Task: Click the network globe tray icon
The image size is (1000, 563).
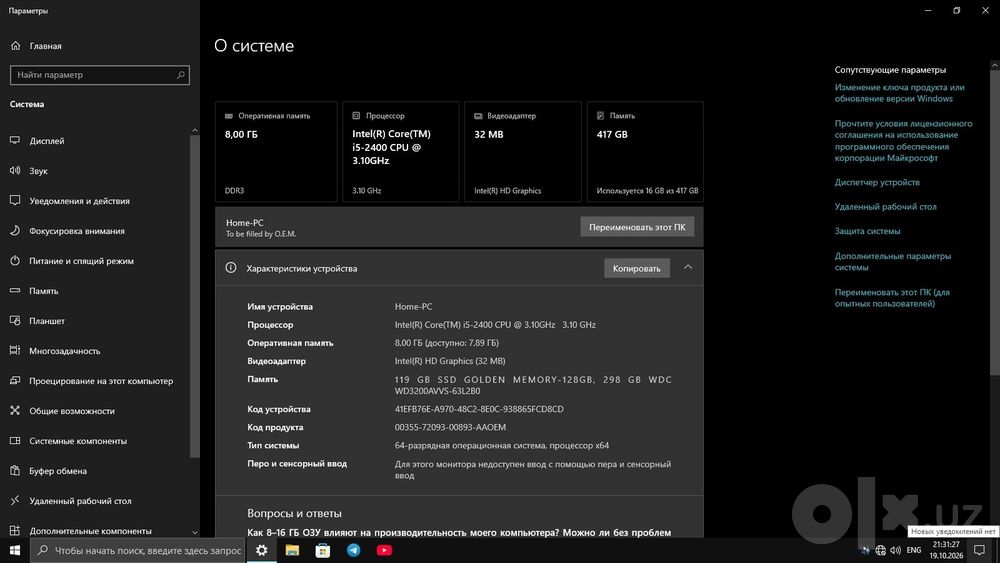Action: [x=881, y=550]
